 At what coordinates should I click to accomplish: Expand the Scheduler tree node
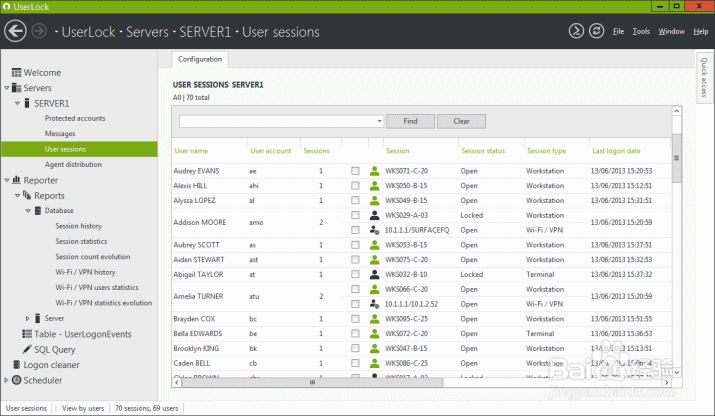[x=6, y=380]
